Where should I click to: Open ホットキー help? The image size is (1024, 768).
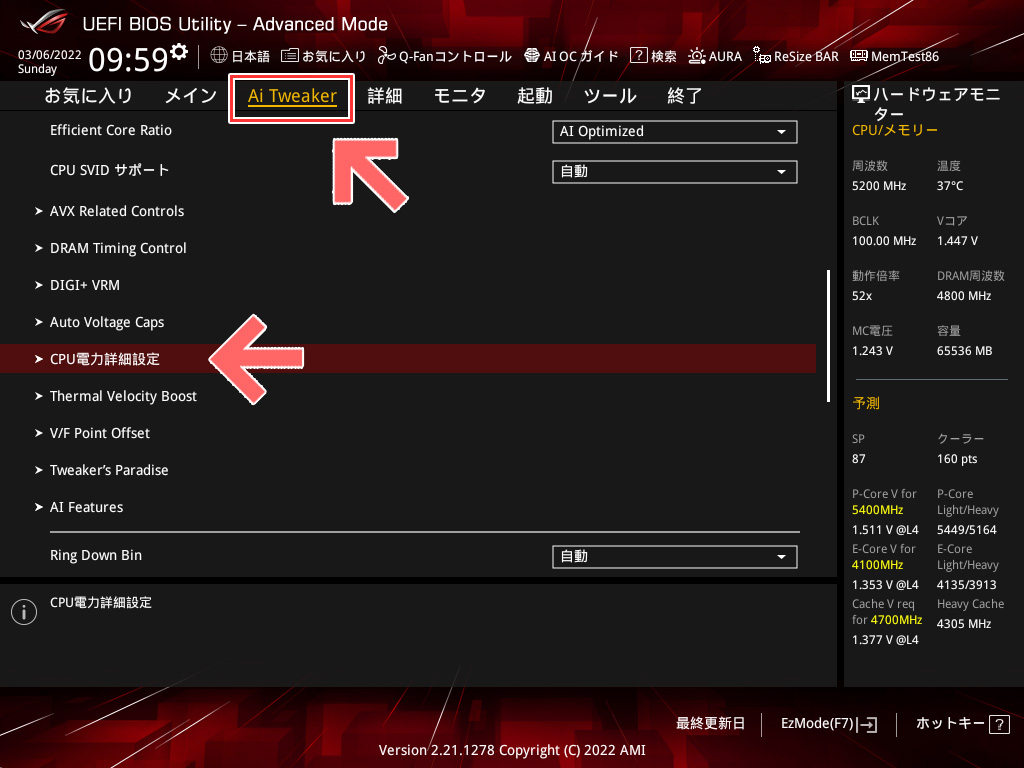pyautogui.click(x=962, y=724)
